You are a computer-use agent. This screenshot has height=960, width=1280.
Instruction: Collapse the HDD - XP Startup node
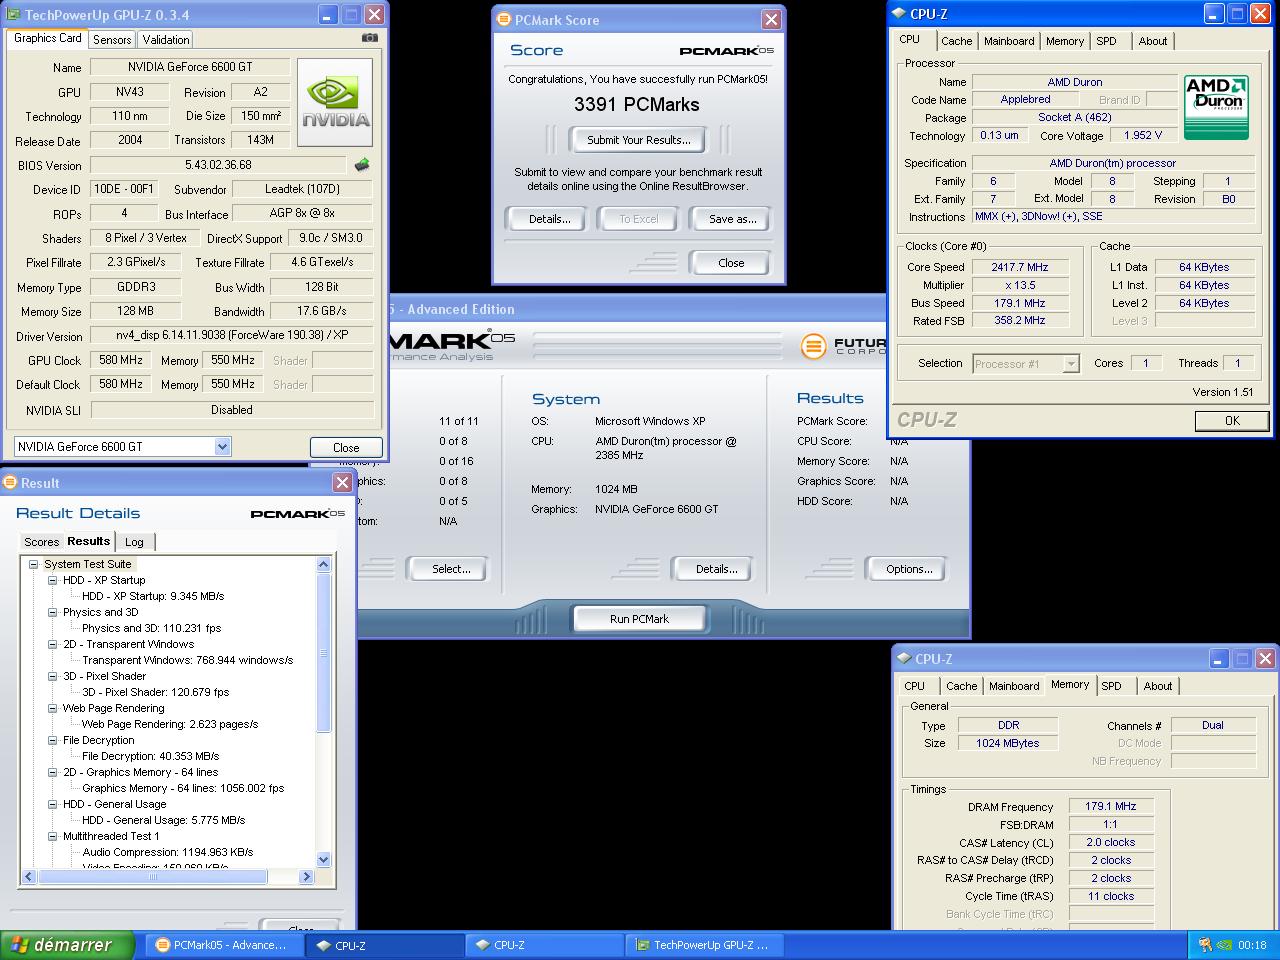52,580
